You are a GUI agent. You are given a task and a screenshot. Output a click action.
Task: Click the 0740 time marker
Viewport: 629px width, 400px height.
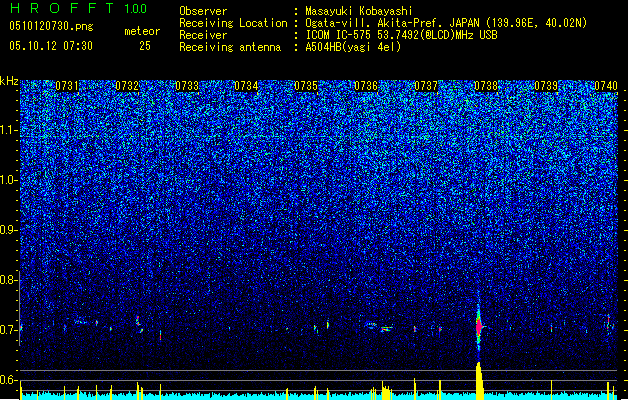point(606,86)
